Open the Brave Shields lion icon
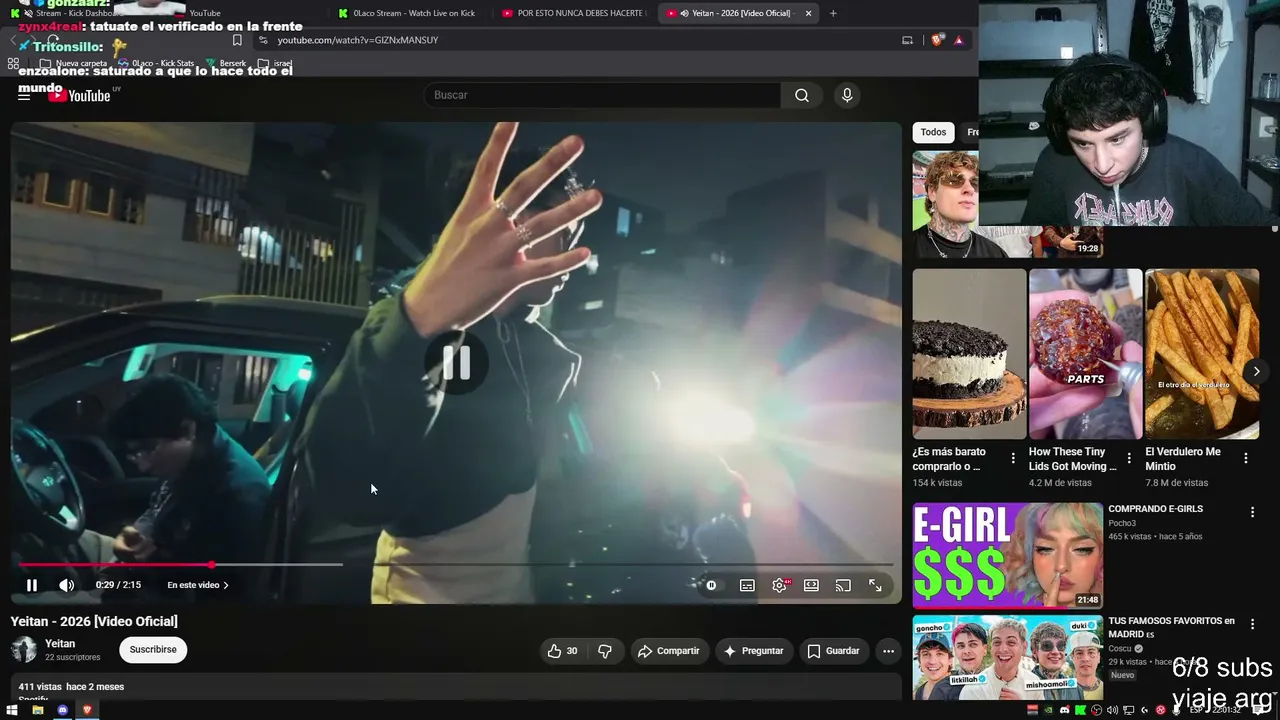The width and height of the screenshot is (1280, 720). [x=936, y=40]
